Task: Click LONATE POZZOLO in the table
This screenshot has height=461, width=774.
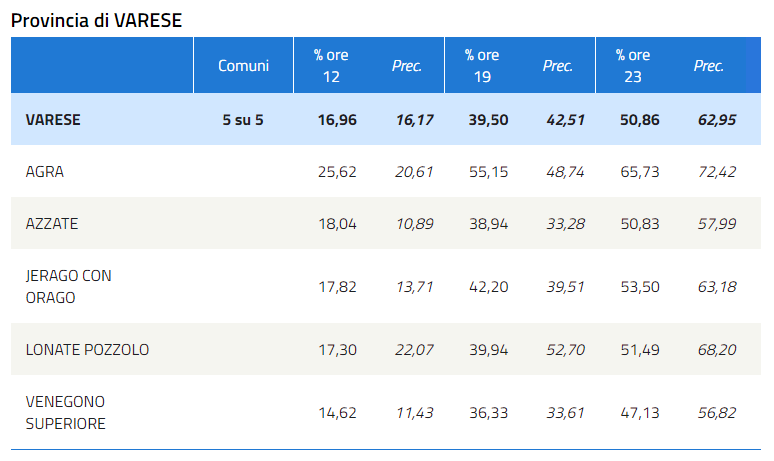Action: 88,350
